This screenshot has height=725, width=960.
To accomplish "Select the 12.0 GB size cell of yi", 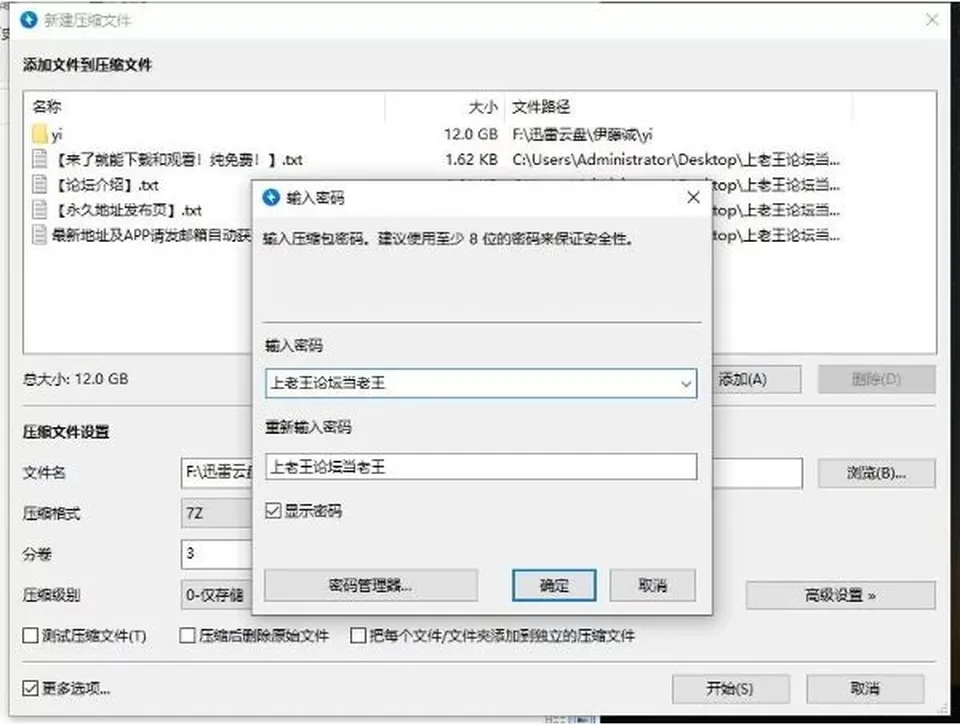I will [x=470, y=134].
